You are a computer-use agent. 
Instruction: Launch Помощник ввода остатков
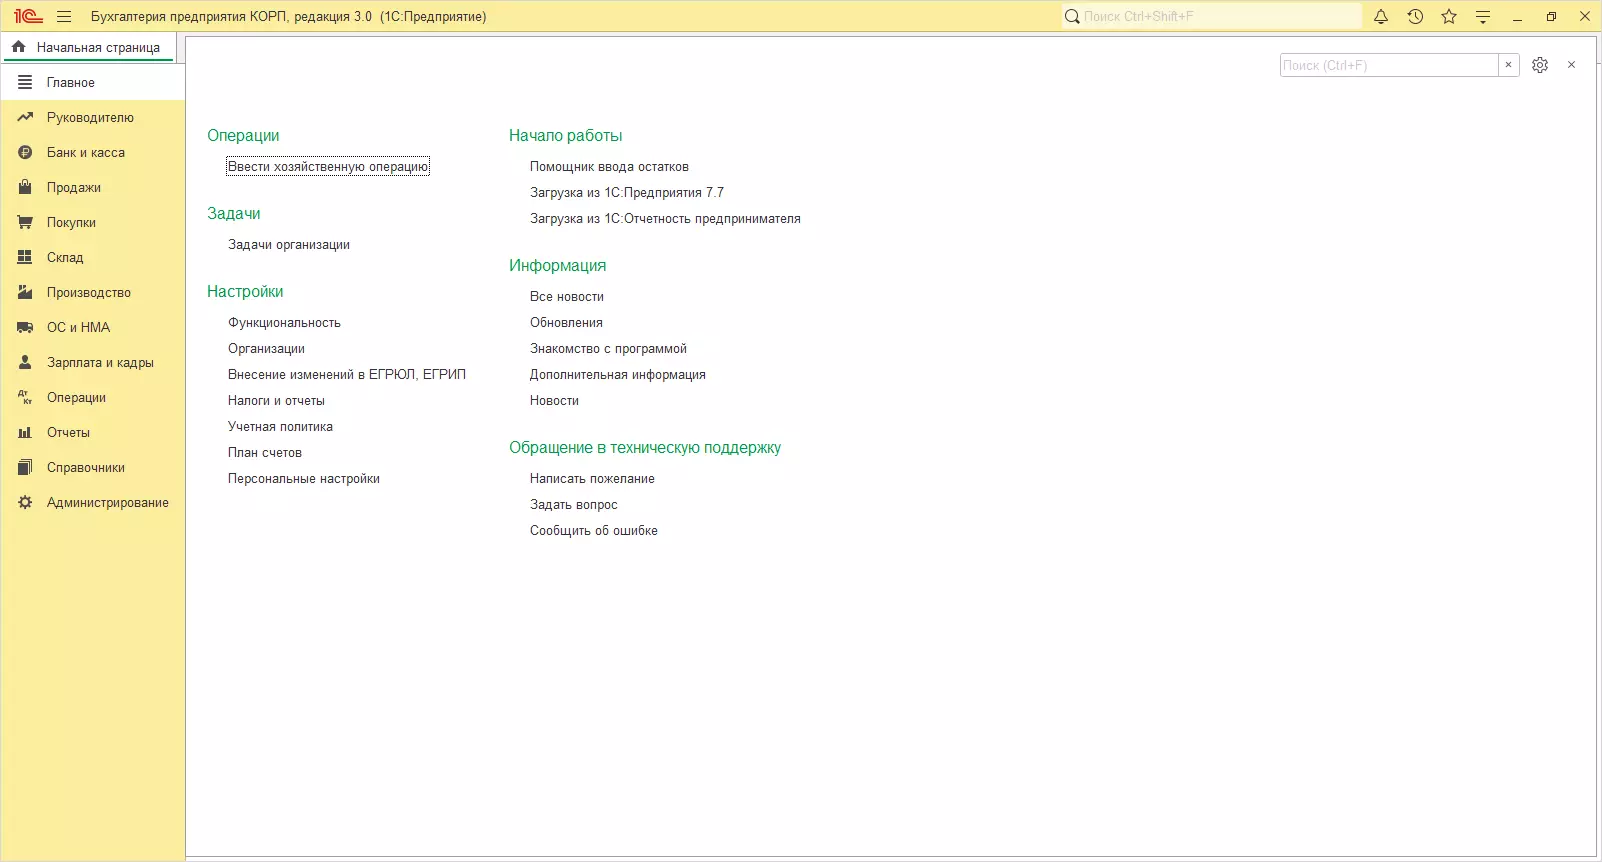609,166
